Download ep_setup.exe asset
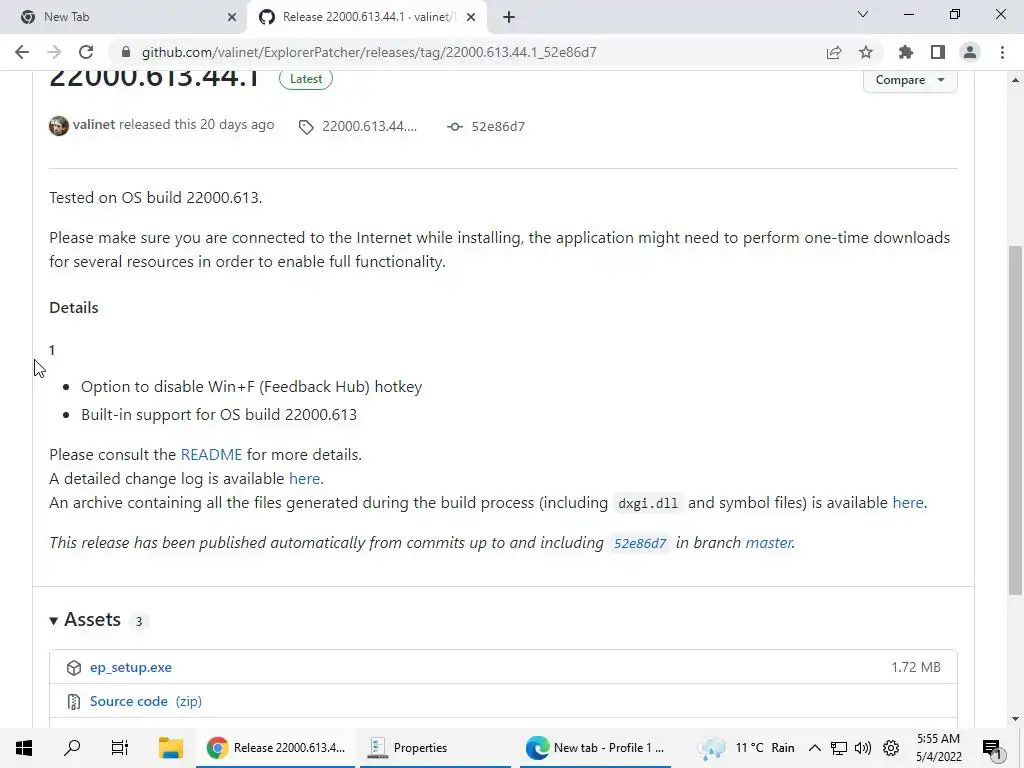1024x768 pixels. click(131, 667)
